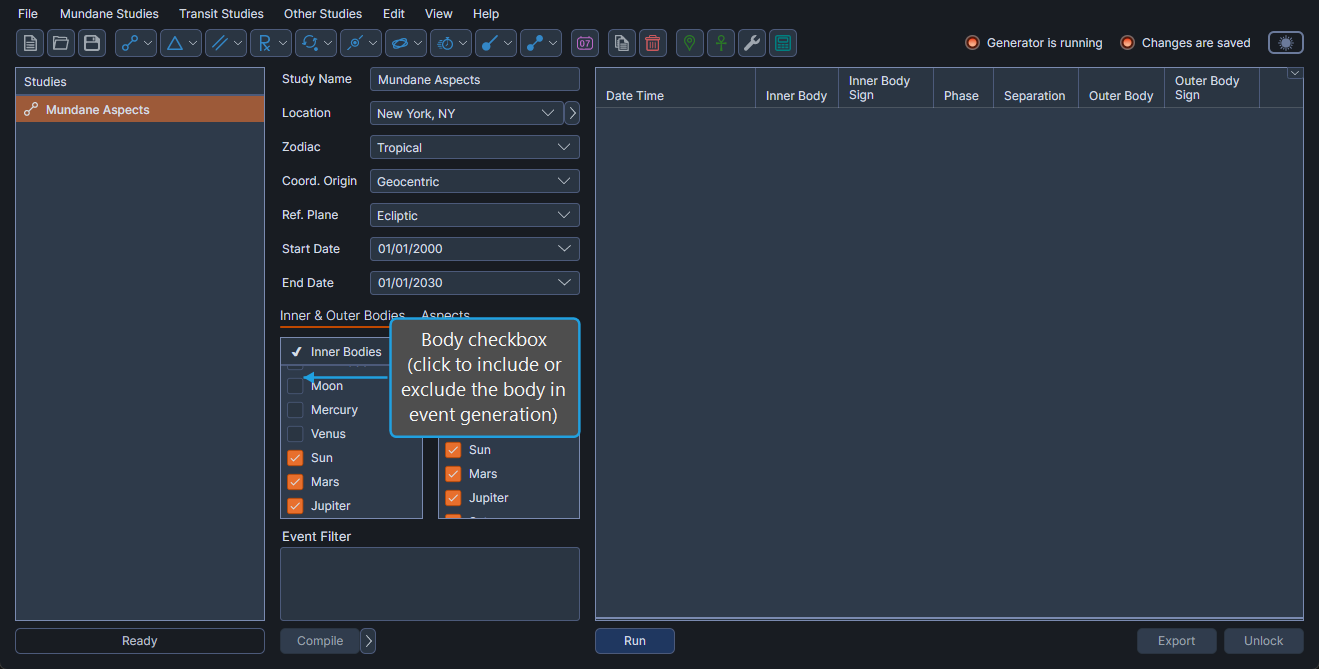Click the Save floppy disk icon
Image resolution: width=1319 pixels, height=669 pixels.
click(x=92, y=43)
